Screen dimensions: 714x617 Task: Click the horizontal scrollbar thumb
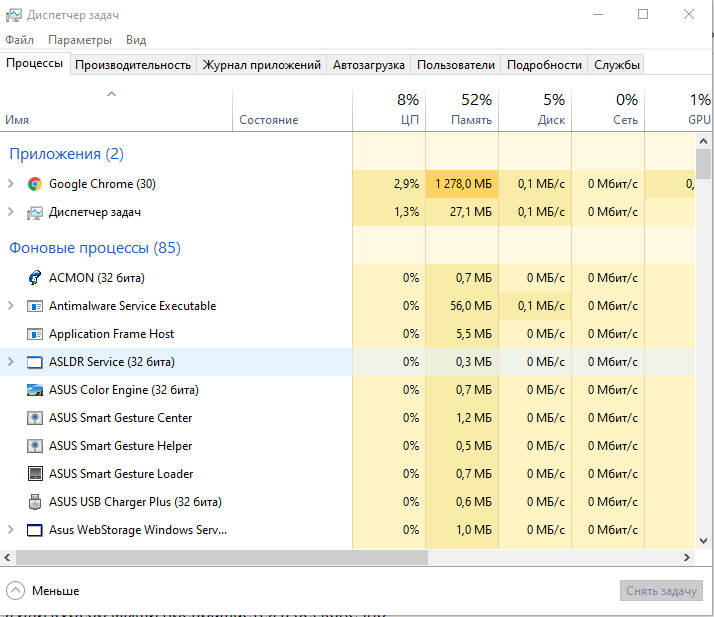(222, 557)
